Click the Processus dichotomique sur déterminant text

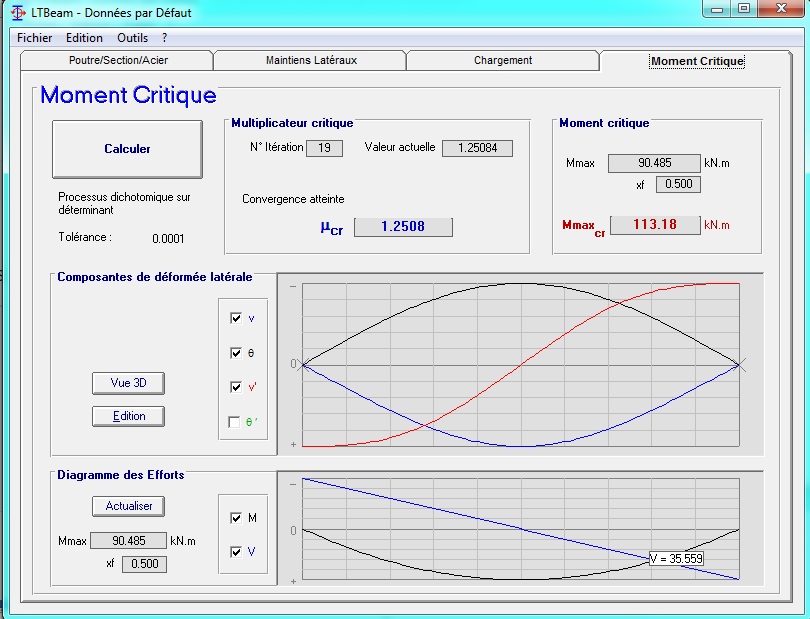click(x=124, y=204)
